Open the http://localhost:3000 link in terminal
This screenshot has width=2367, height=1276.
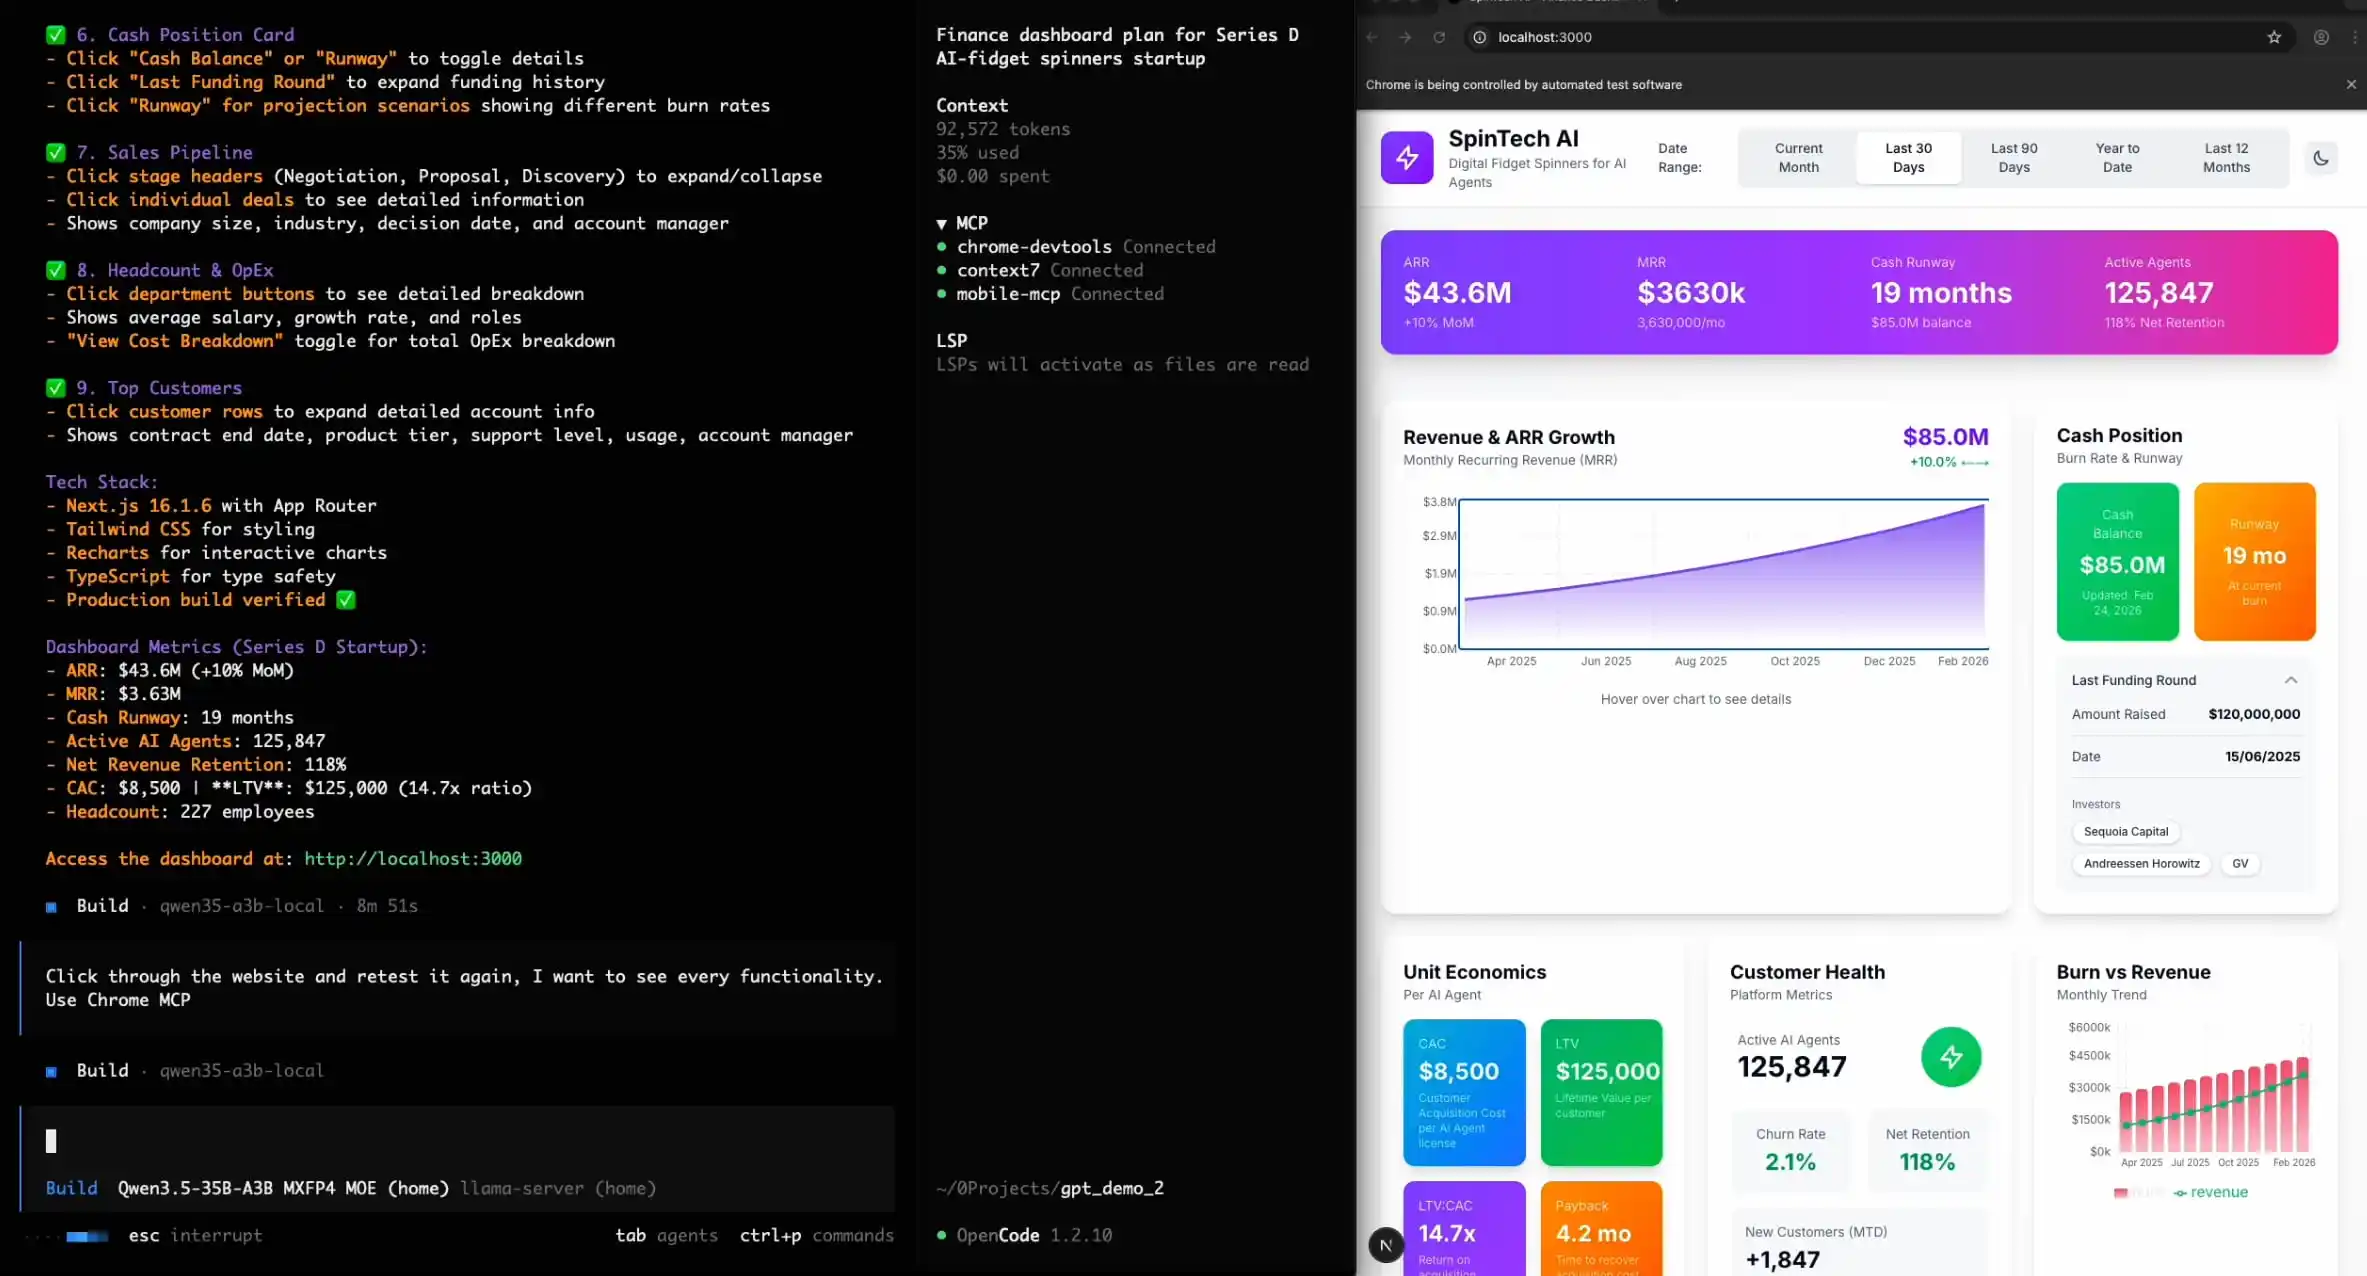pyautogui.click(x=412, y=859)
